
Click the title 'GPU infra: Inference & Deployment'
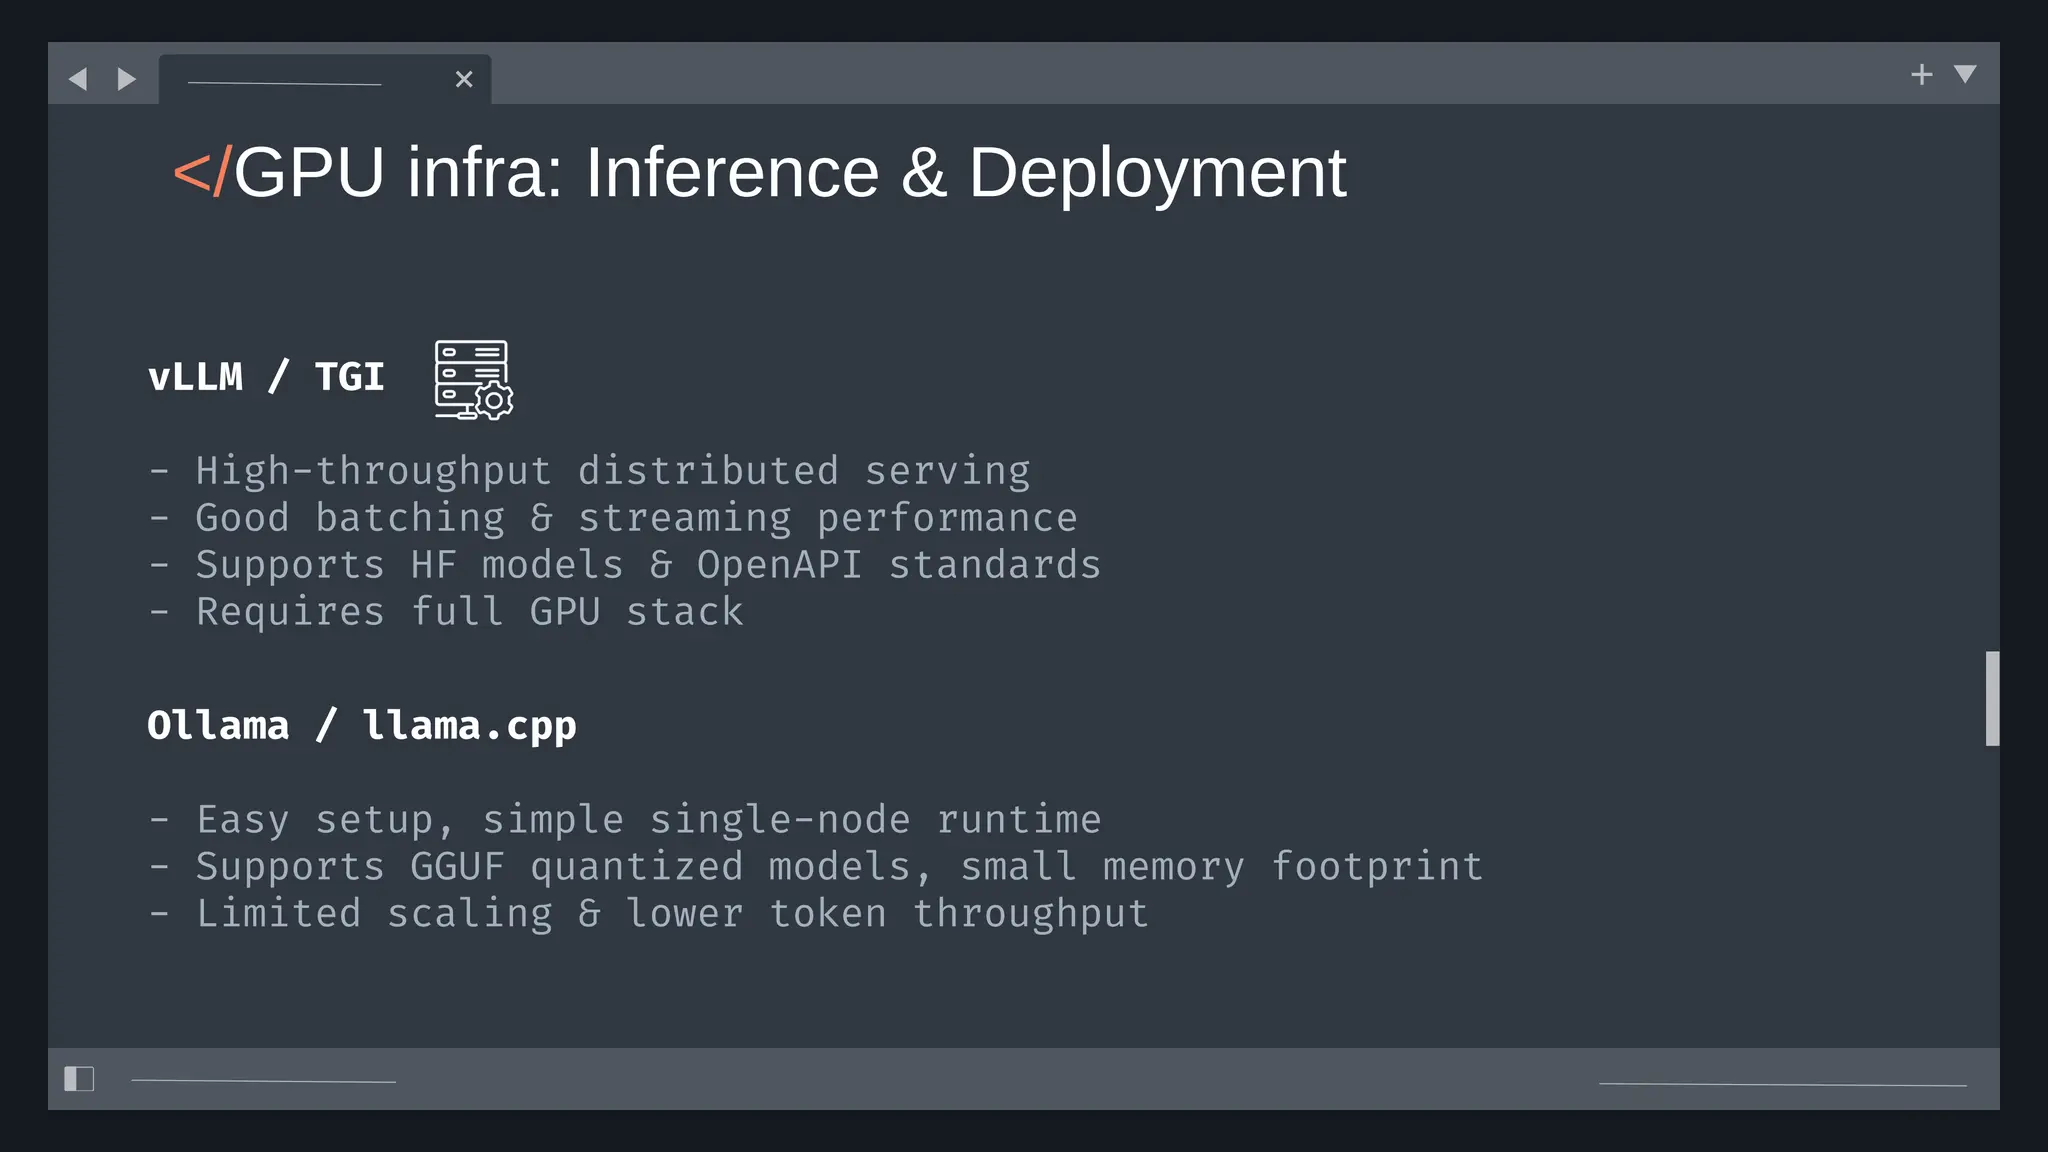coord(790,173)
